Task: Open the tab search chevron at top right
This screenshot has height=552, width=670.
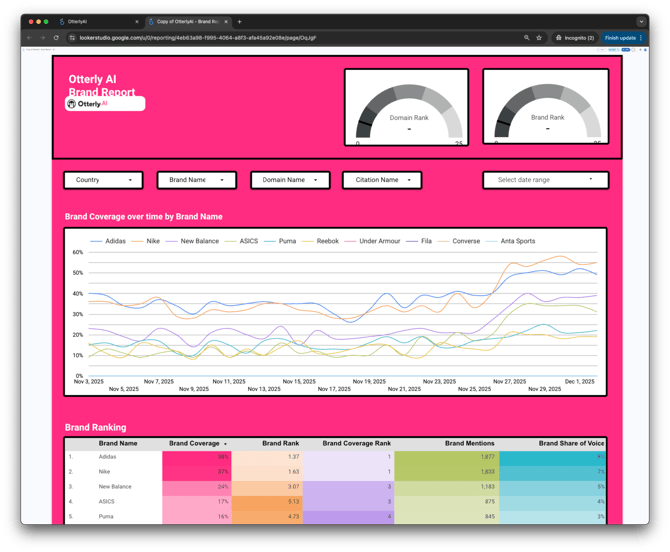Action: pyautogui.click(x=641, y=21)
